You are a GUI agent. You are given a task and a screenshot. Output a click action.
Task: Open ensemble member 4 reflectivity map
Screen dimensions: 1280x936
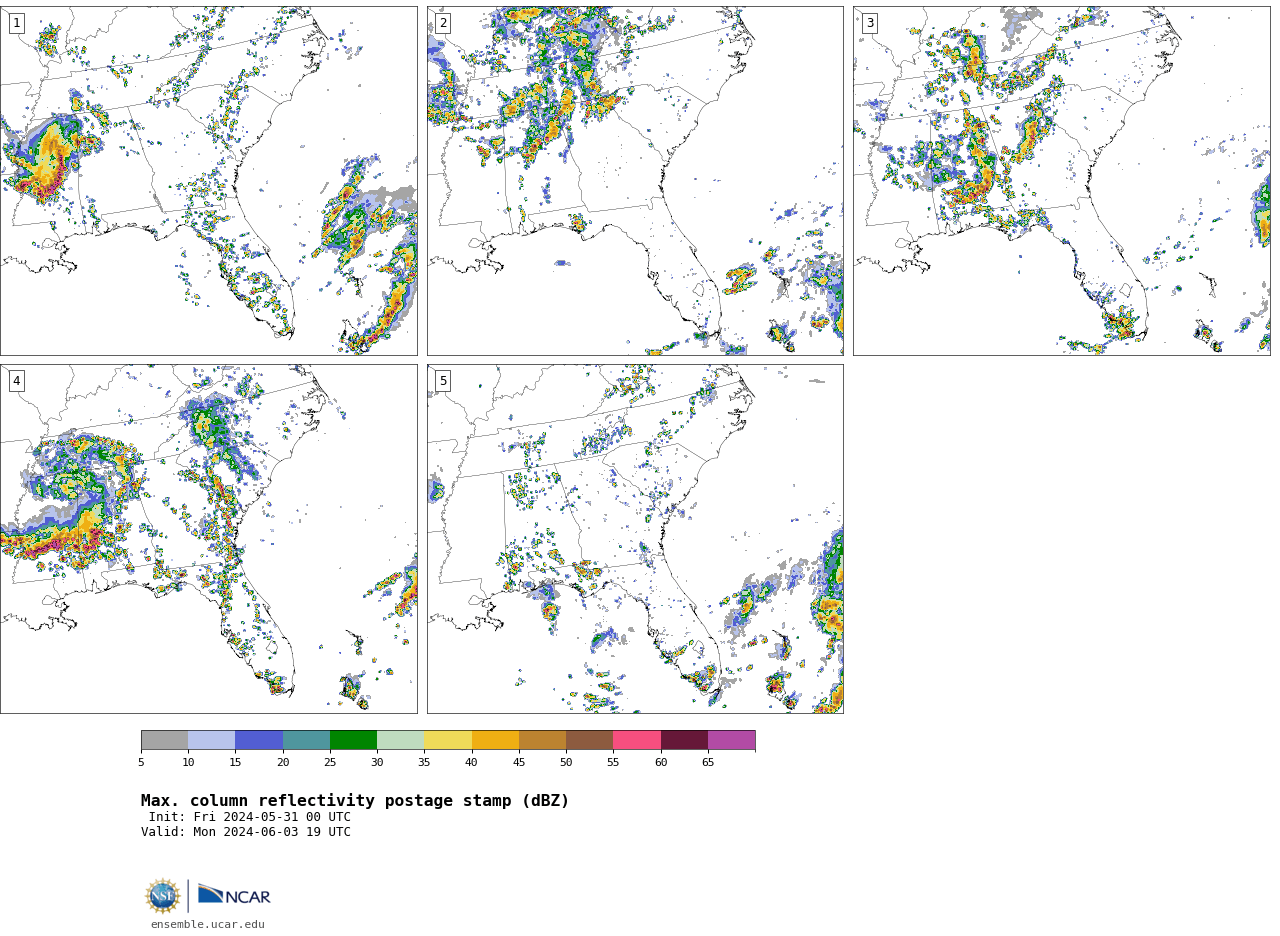(x=208, y=539)
